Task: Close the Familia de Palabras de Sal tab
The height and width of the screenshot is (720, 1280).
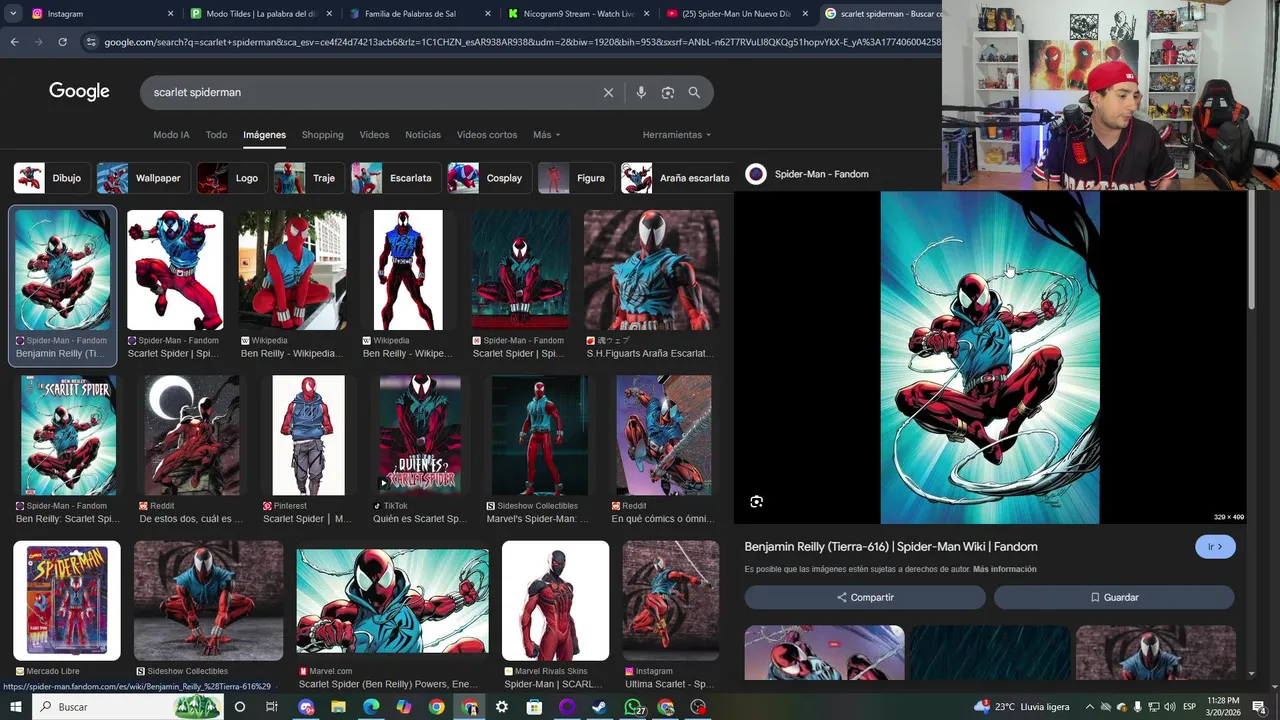Action: (488, 14)
